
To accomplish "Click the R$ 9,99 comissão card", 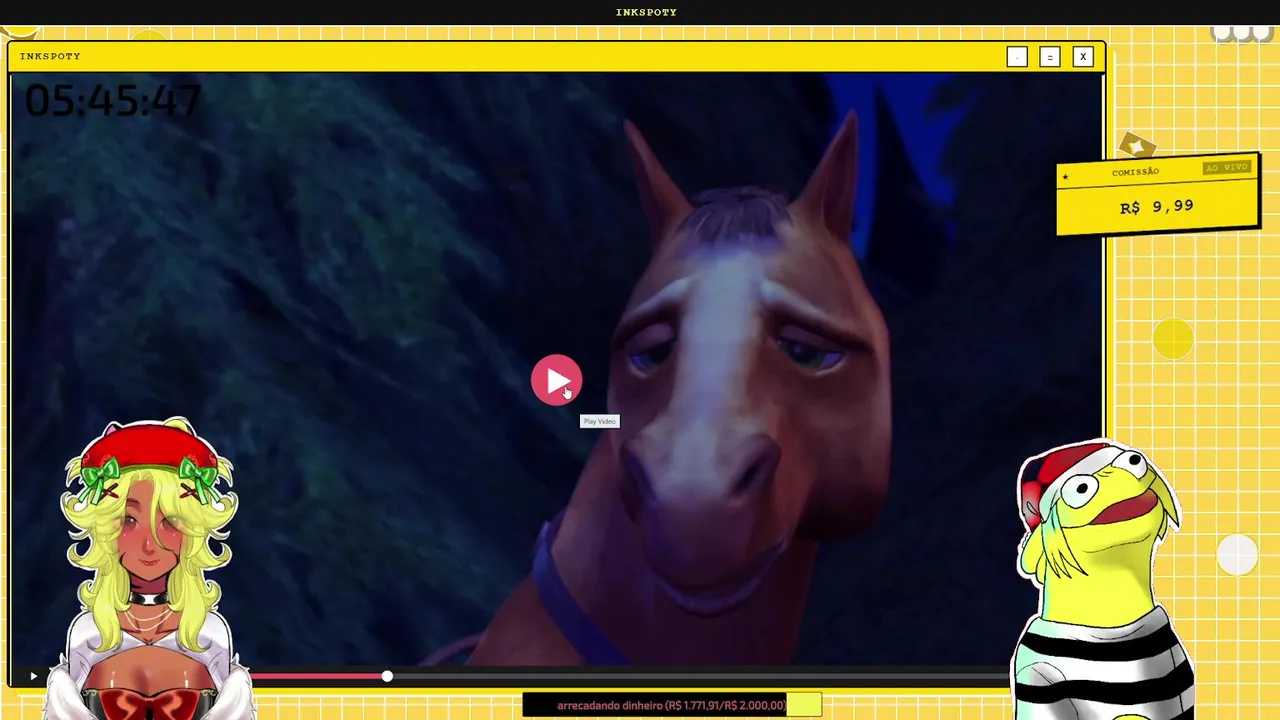I will tap(1158, 196).
